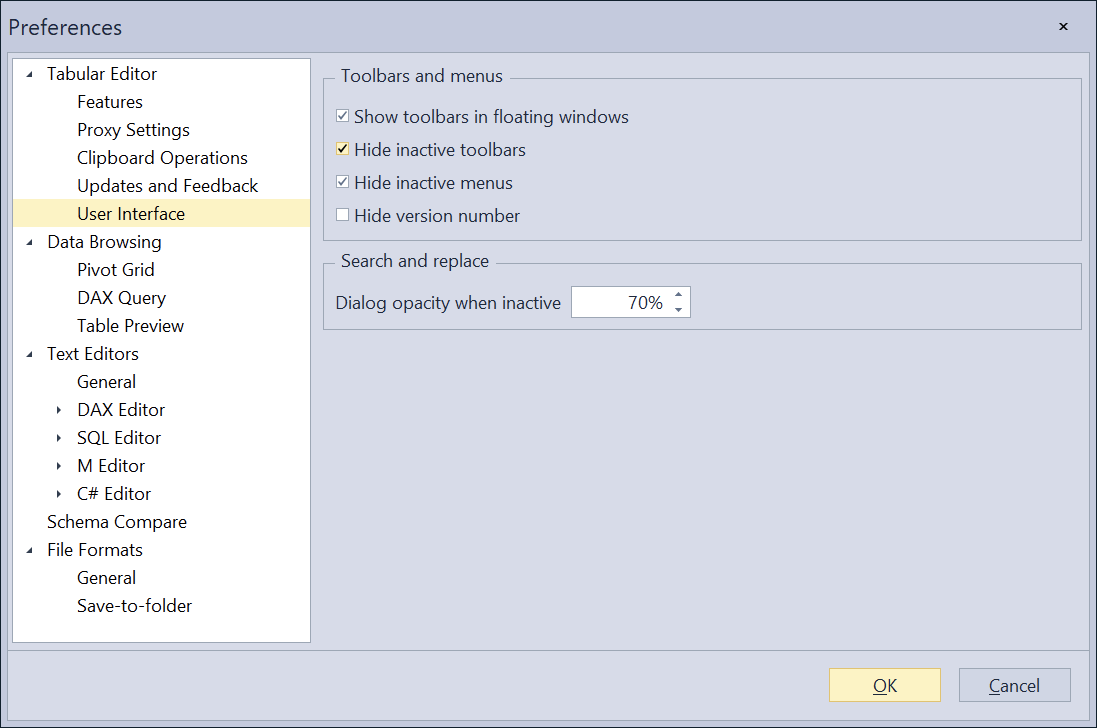Open the Save-to-folder settings

point(134,605)
